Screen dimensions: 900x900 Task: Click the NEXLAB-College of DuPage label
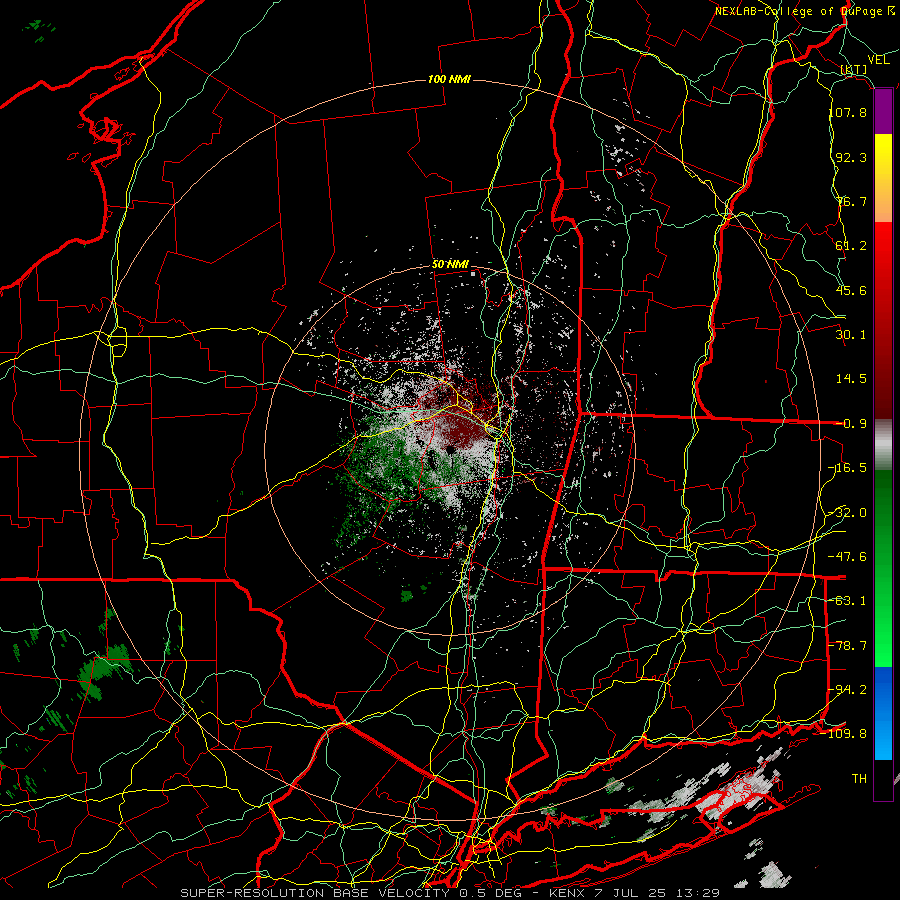[805, 11]
